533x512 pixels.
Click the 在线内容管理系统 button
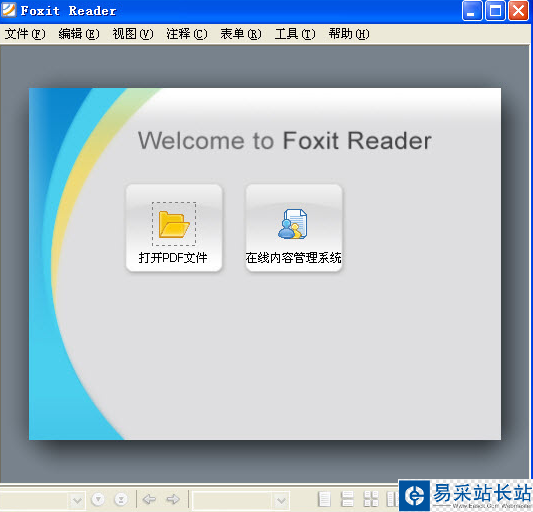[x=294, y=228]
